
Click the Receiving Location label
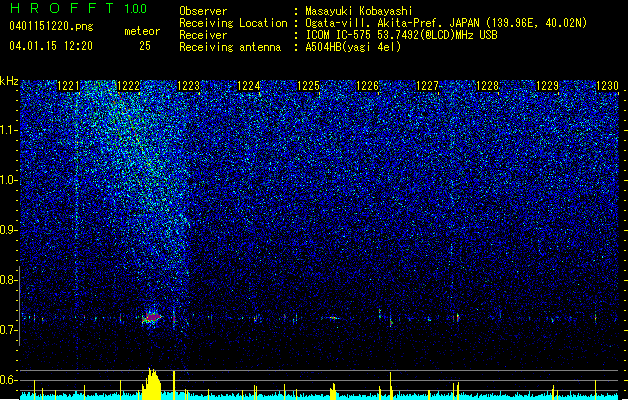[233, 23]
